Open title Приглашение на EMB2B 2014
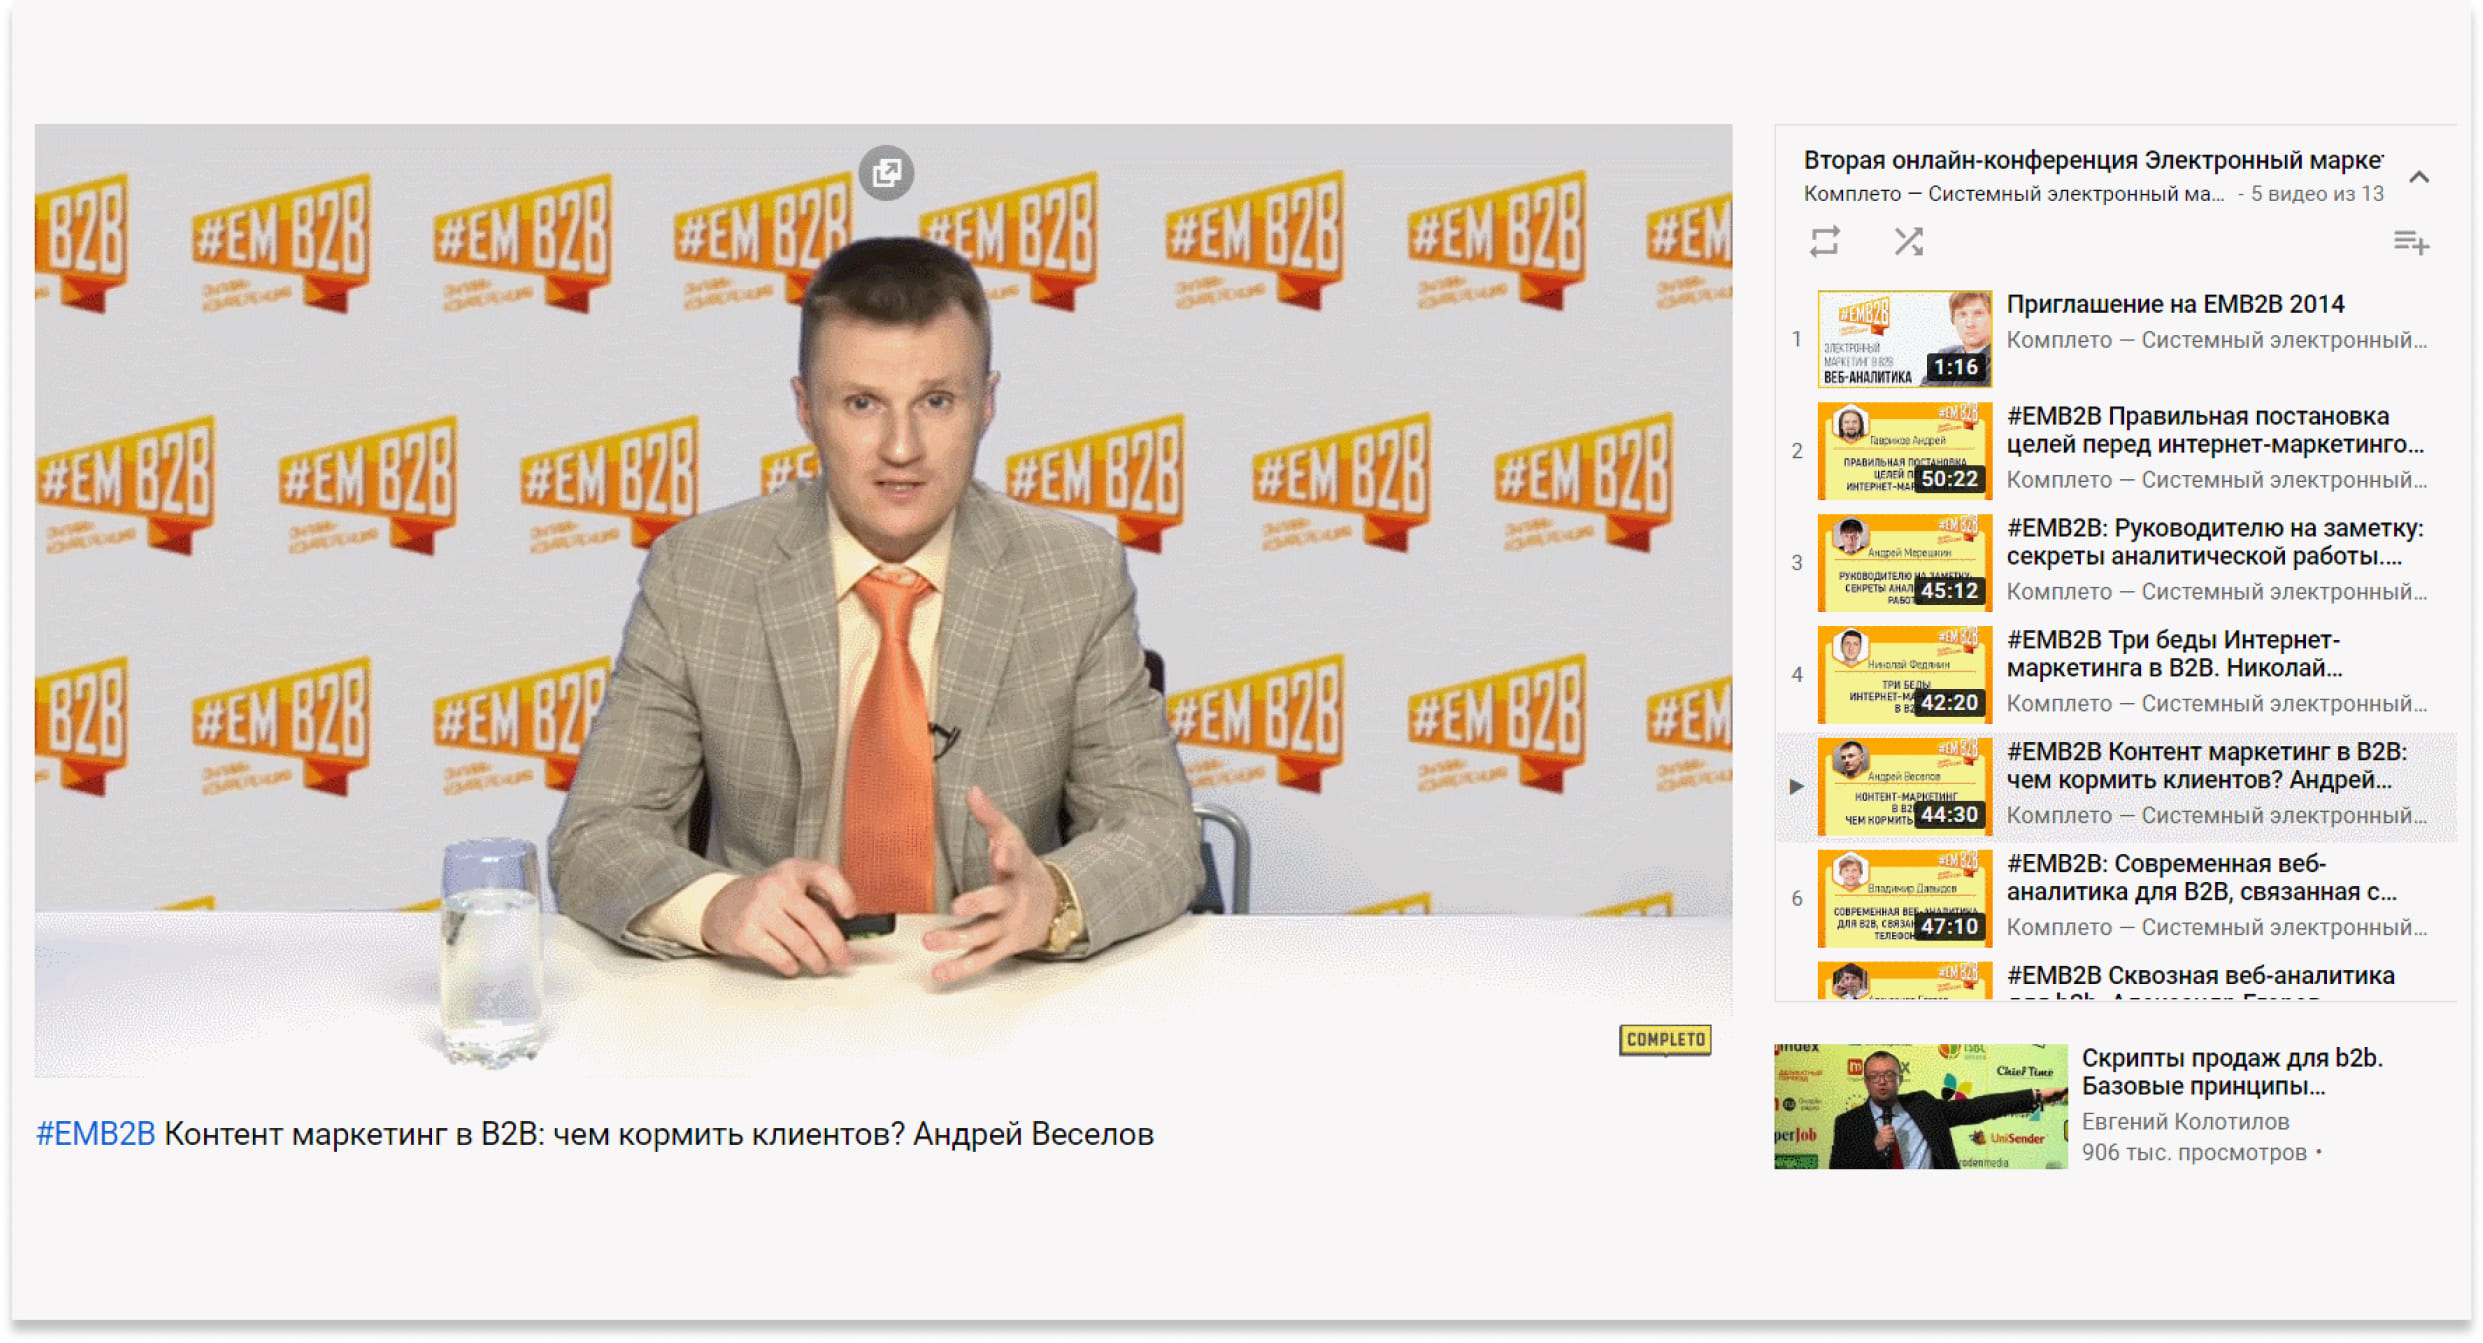This screenshot has height=1343, width=2483. point(2175,304)
